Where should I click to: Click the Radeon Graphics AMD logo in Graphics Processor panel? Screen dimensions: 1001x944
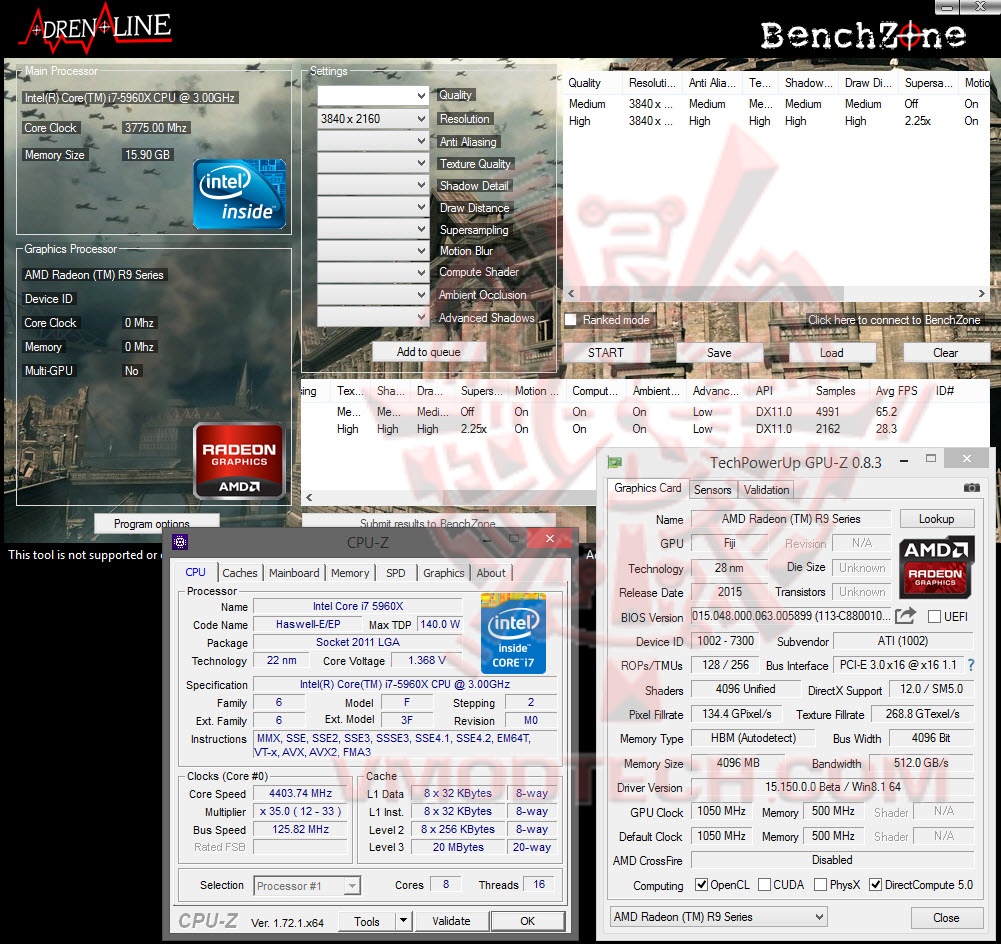point(239,460)
